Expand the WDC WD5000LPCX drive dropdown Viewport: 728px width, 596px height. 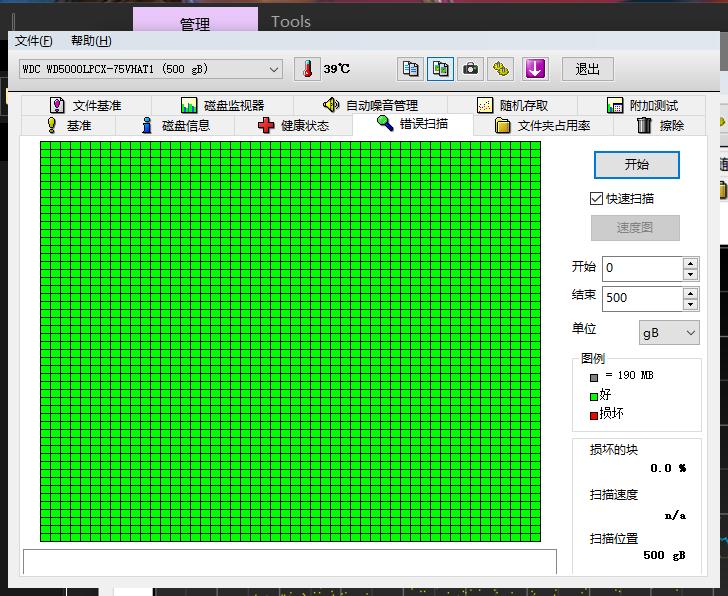(x=274, y=70)
